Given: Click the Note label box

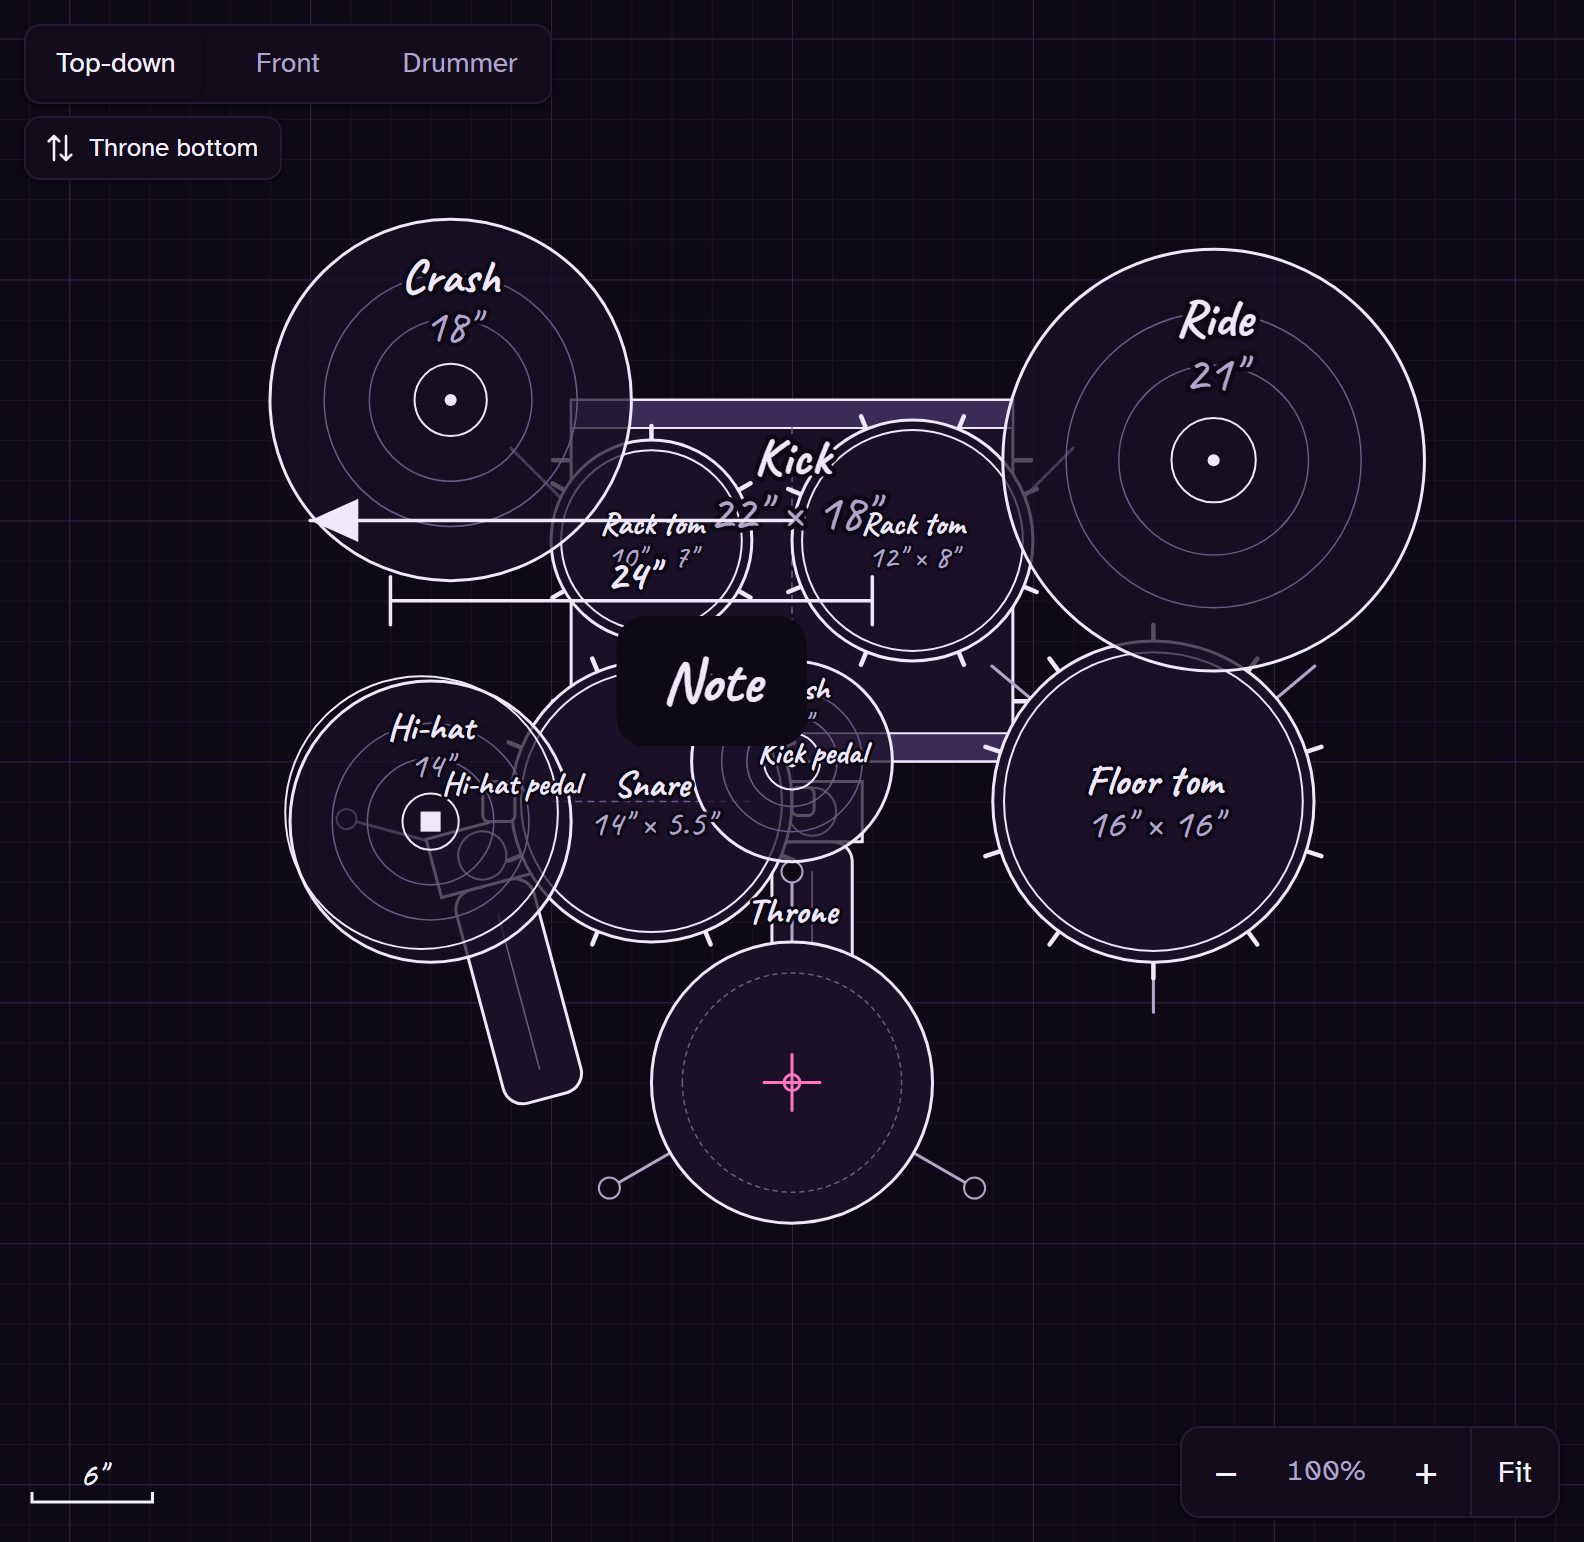Looking at the screenshot, I should pos(712,682).
